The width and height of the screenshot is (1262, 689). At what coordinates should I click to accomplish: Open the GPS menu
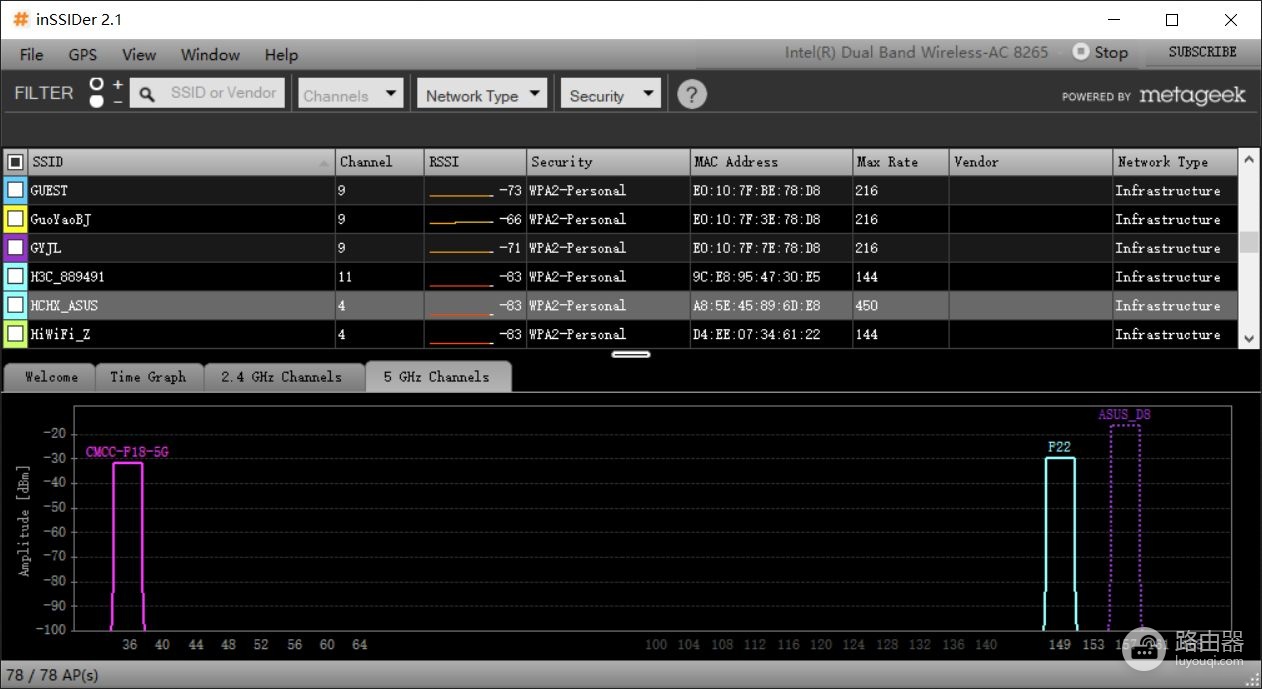click(83, 54)
